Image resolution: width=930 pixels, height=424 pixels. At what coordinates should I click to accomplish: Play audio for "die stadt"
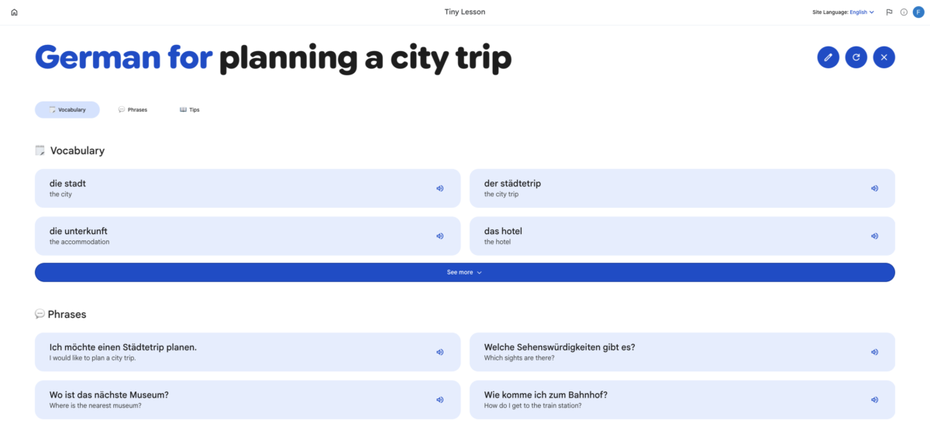[x=439, y=189]
